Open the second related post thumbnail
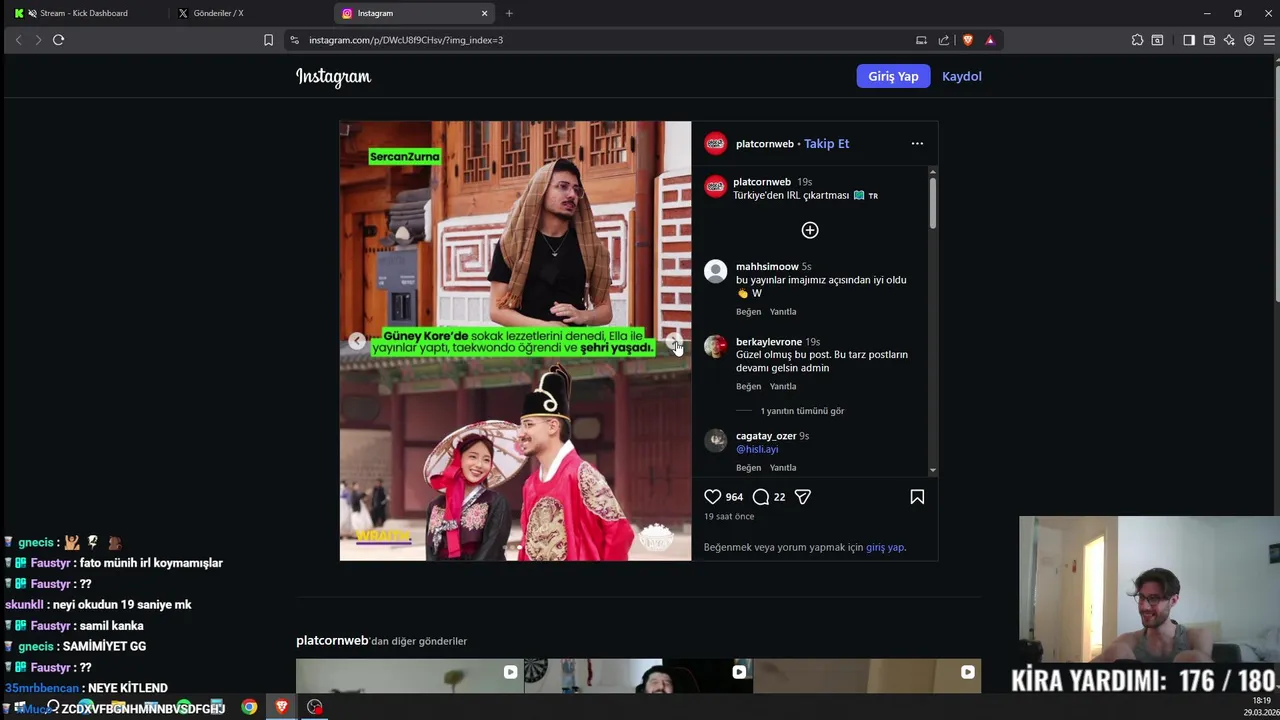This screenshot has width=1280, height=720. (x=638, y=676)
